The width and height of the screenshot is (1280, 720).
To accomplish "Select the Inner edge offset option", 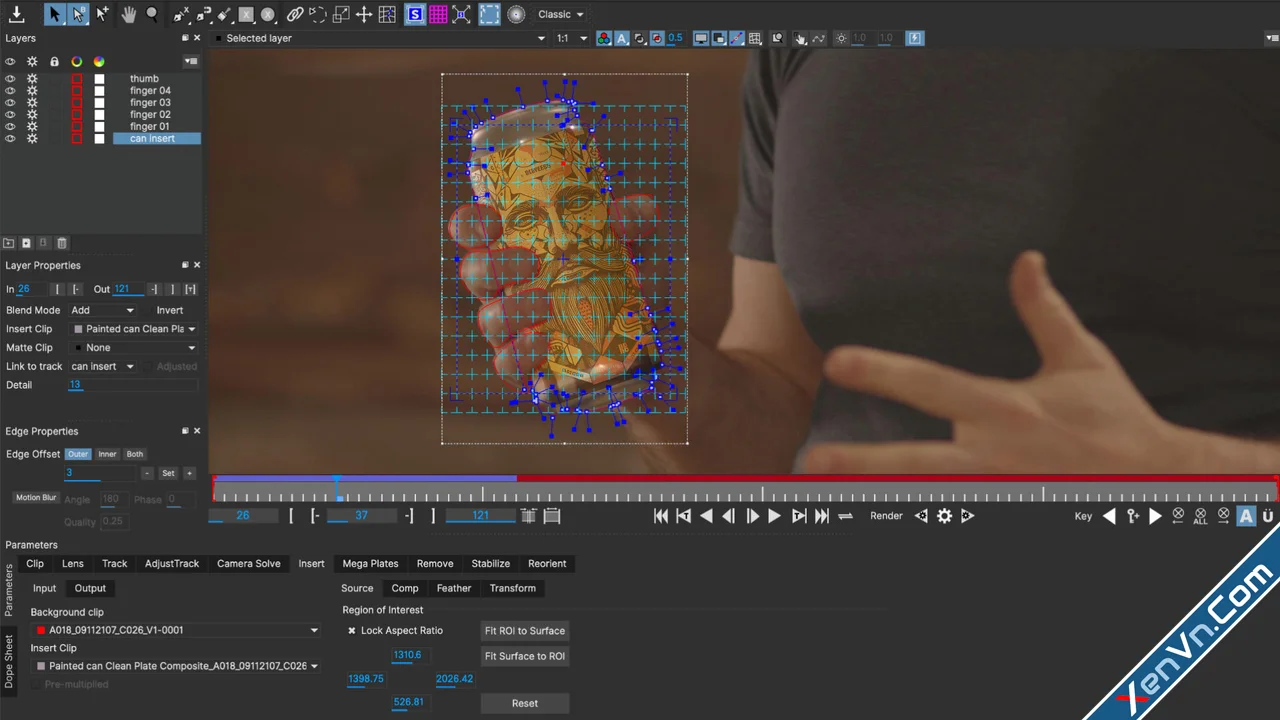I will pyautogui.click(x=107, y=454).
